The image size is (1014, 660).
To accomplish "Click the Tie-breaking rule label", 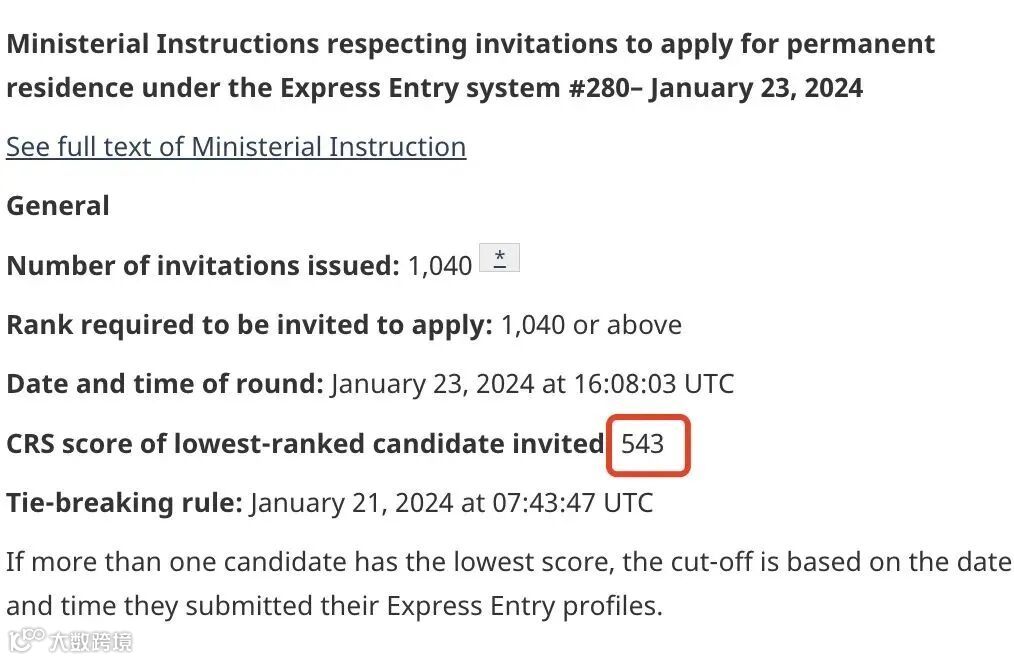I will coord(124,503).
